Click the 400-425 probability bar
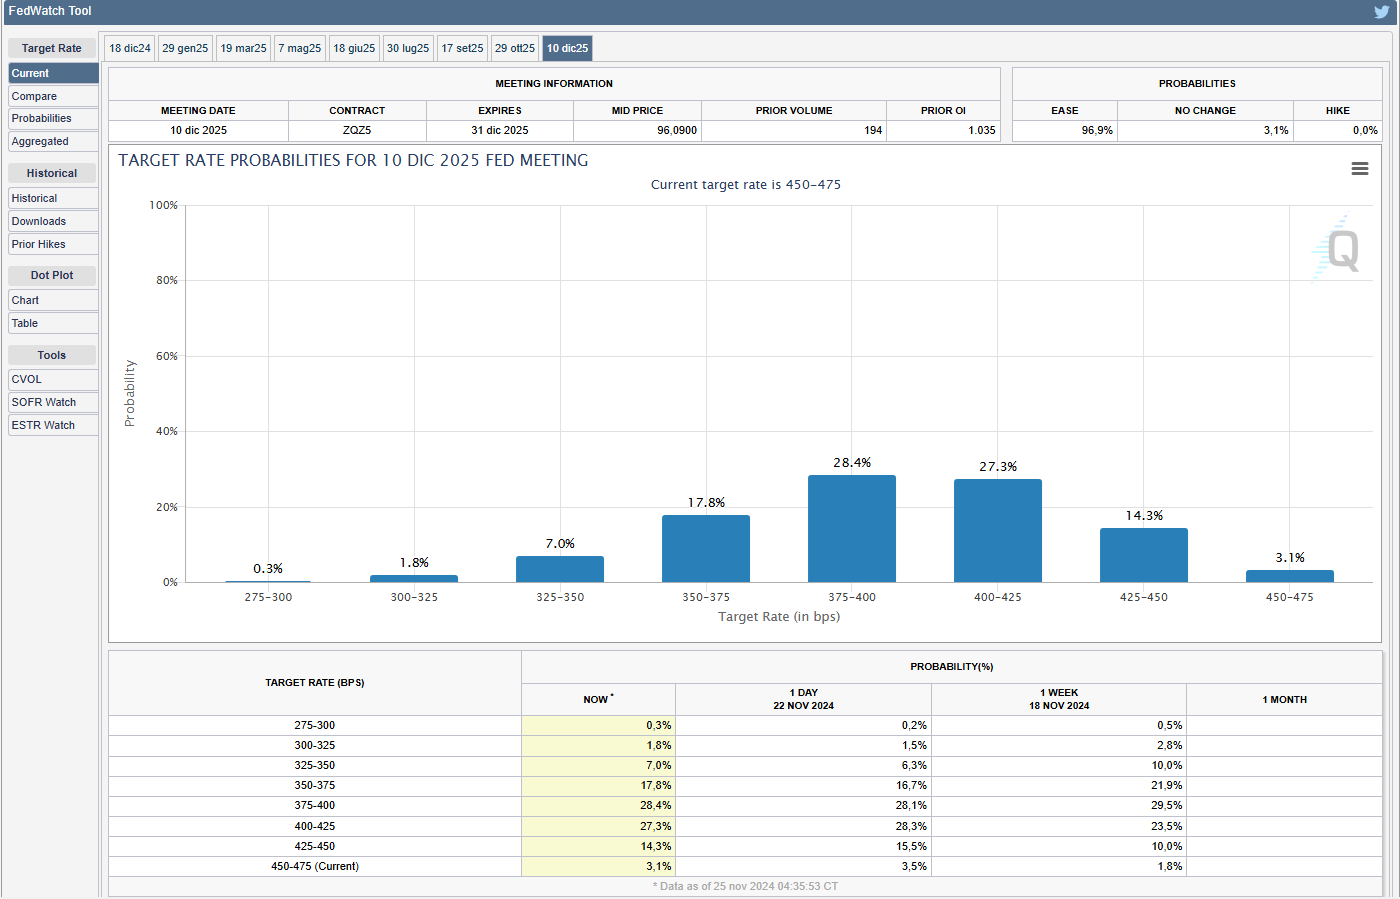The width and height of the screenshot is (1400, 899). (x=997, y=531)
